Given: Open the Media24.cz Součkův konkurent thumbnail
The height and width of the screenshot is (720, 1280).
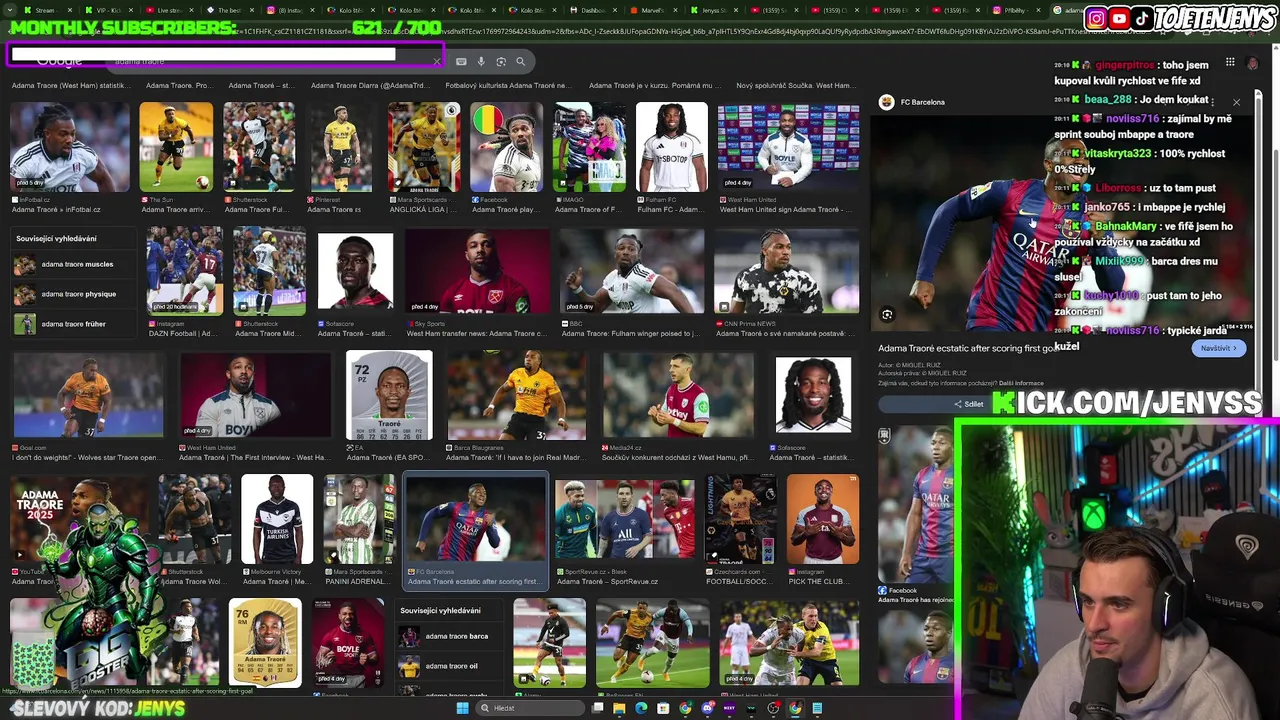Looking at the screenshot, I should pyautogui.click(x=679, y=395).
